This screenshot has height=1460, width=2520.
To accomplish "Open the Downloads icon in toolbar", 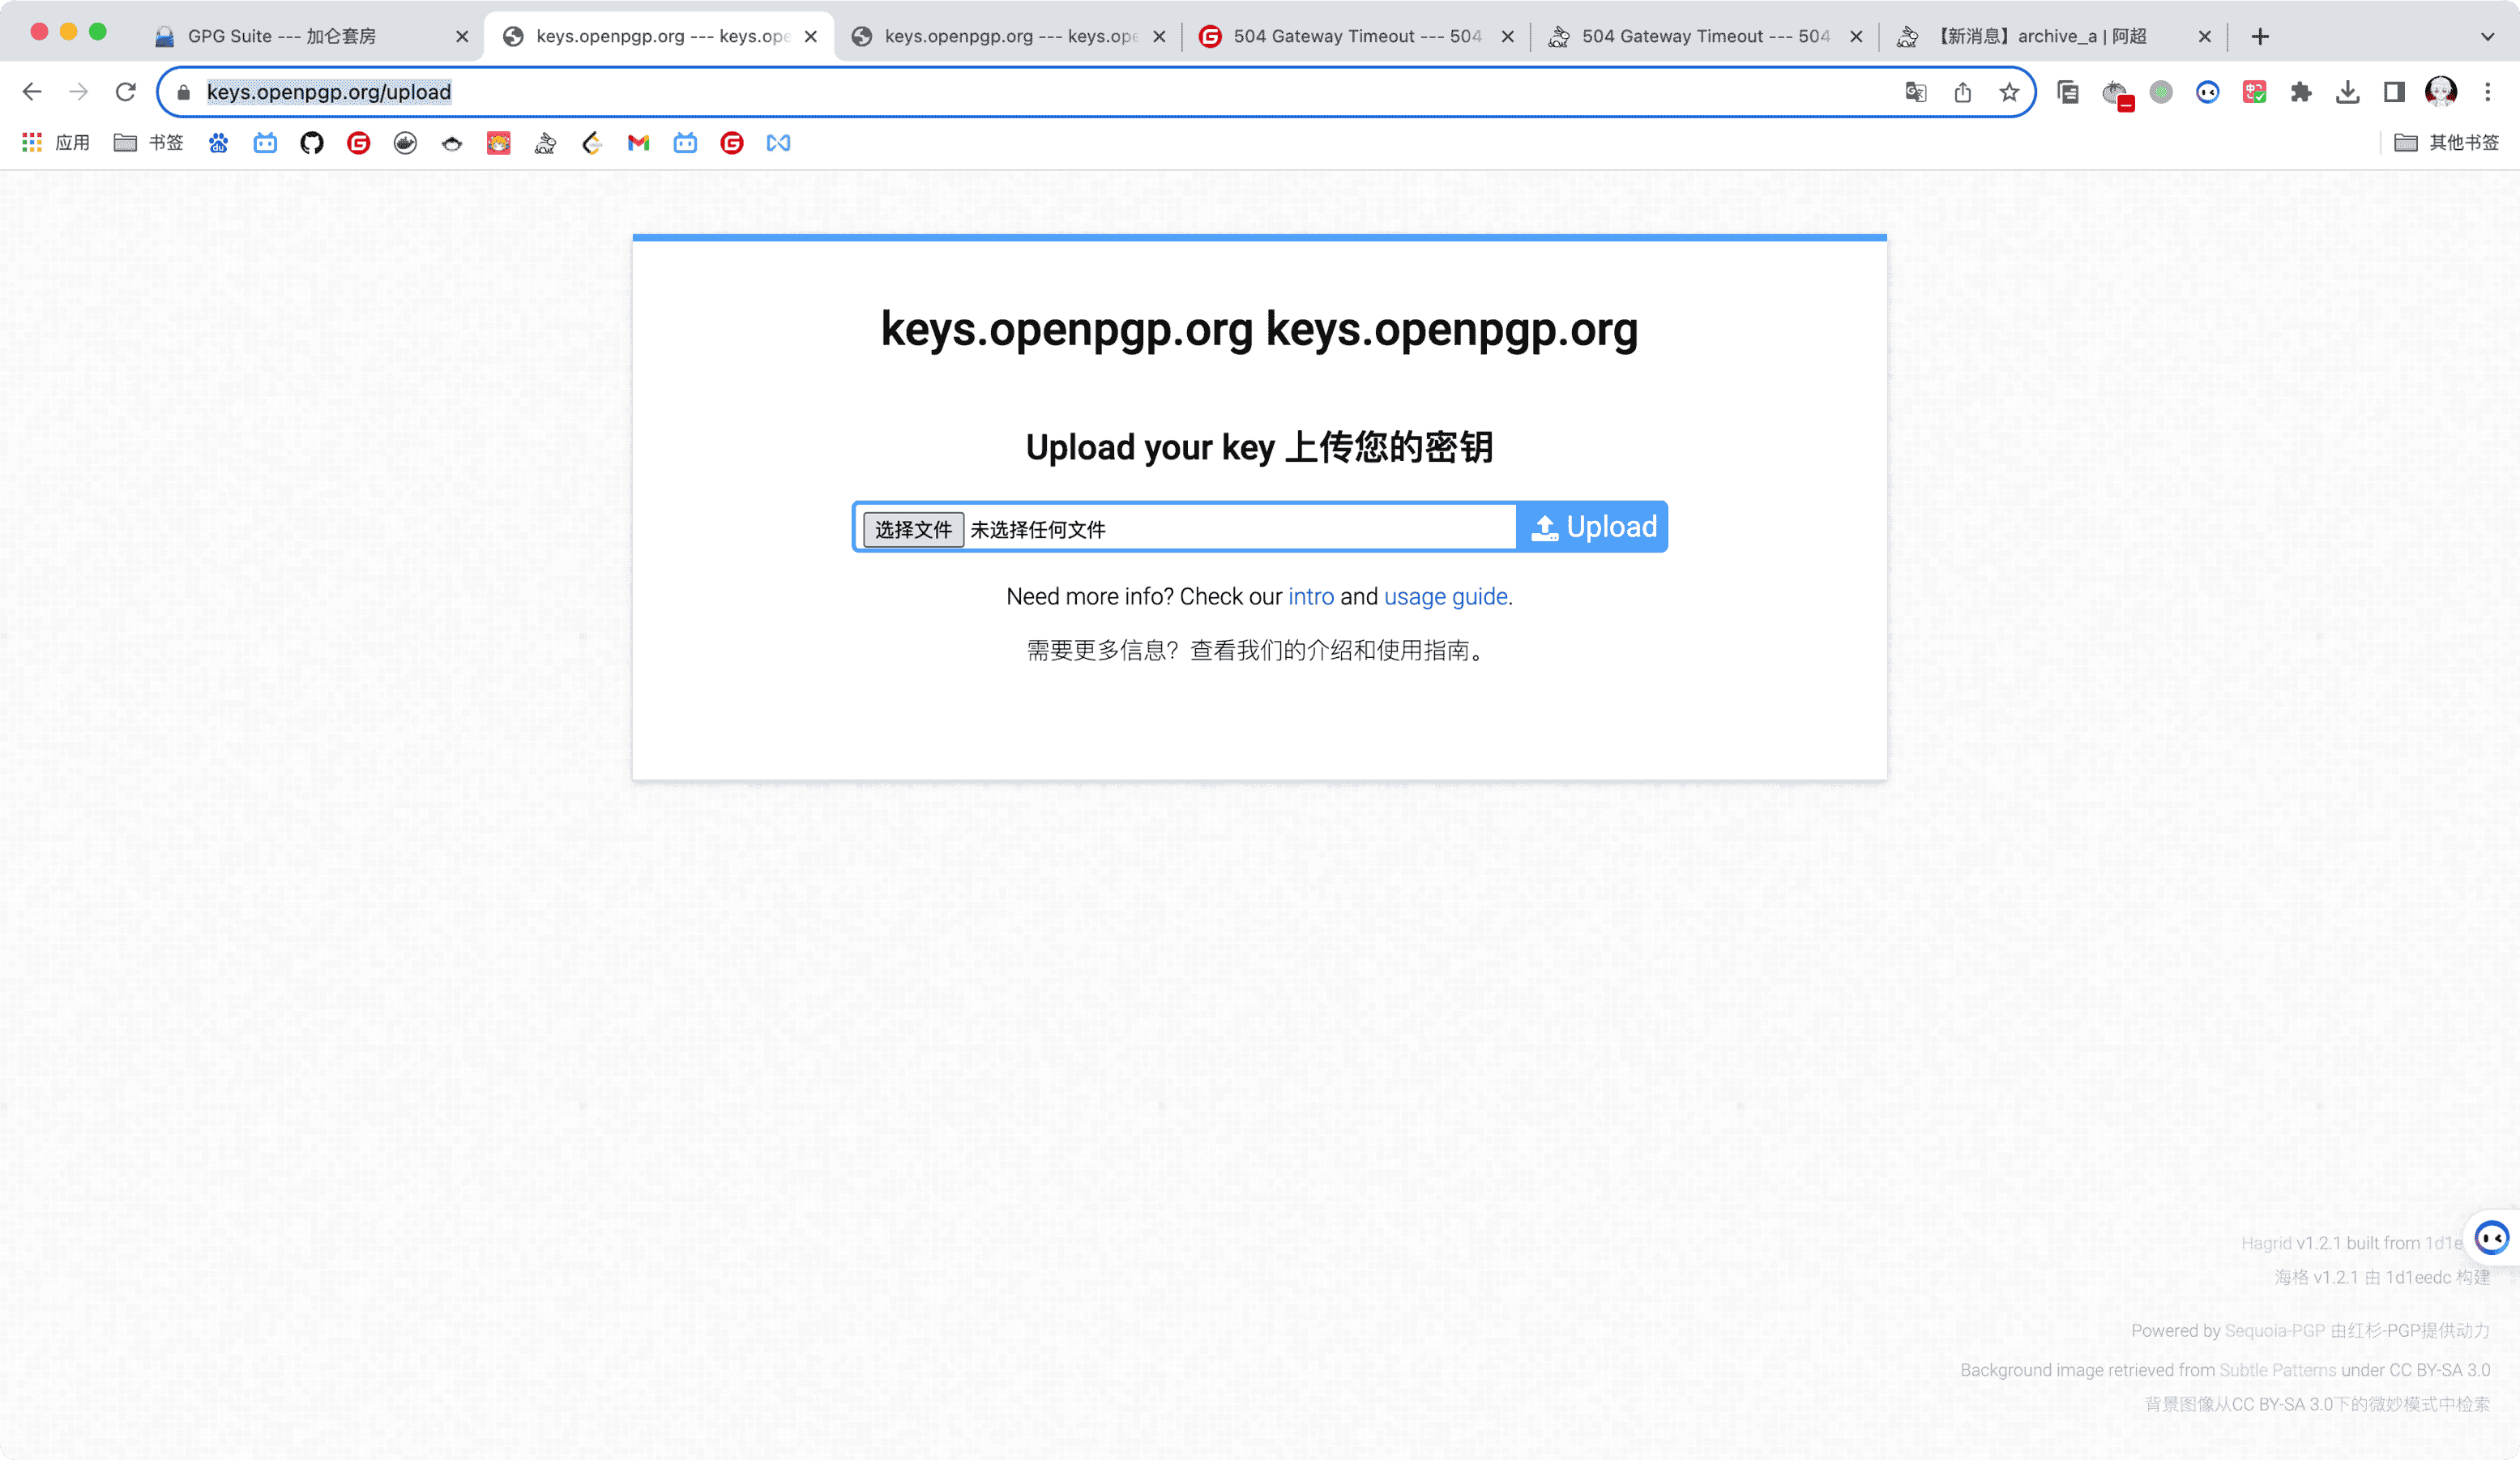I will 2347,92.
